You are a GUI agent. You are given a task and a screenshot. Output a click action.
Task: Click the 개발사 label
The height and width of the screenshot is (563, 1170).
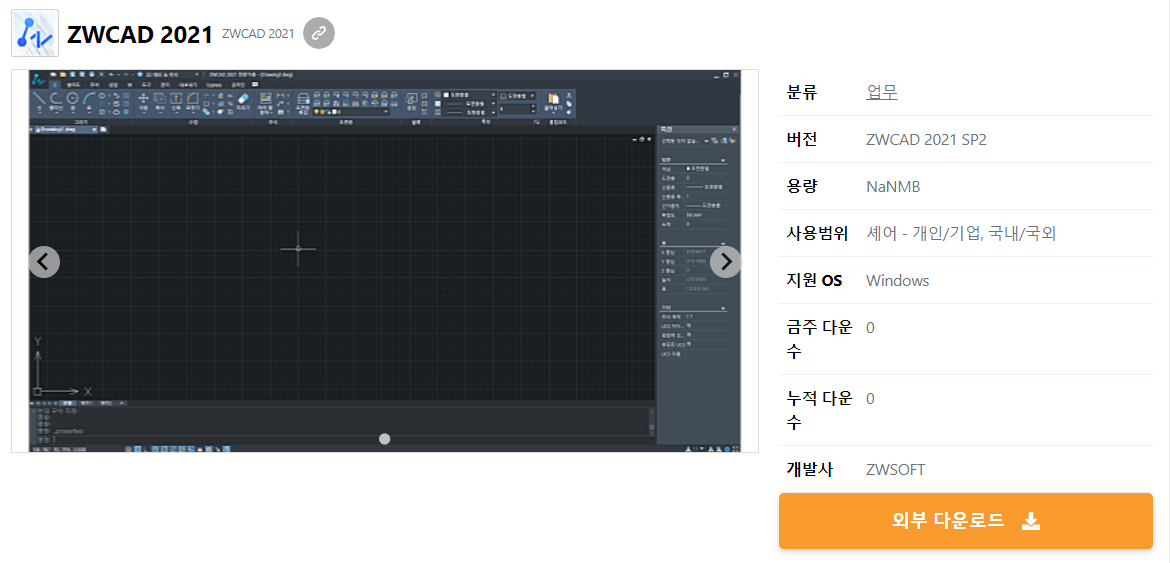pyautogui.click(x=810, y=469)
